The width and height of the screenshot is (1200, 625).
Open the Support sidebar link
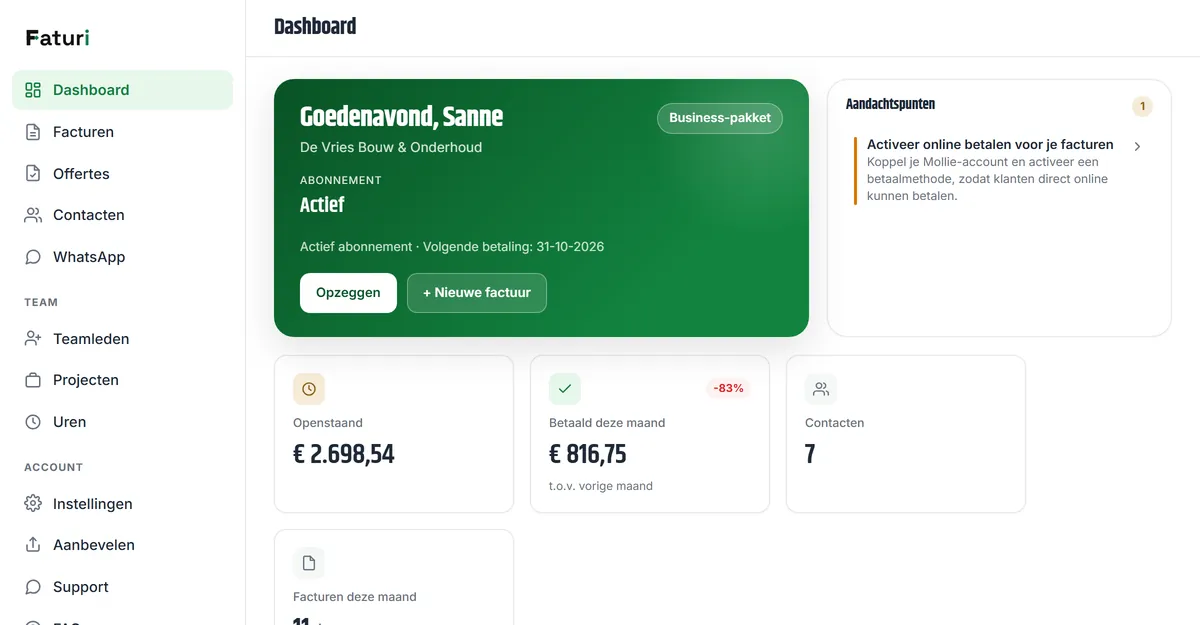tap(122, 587)
